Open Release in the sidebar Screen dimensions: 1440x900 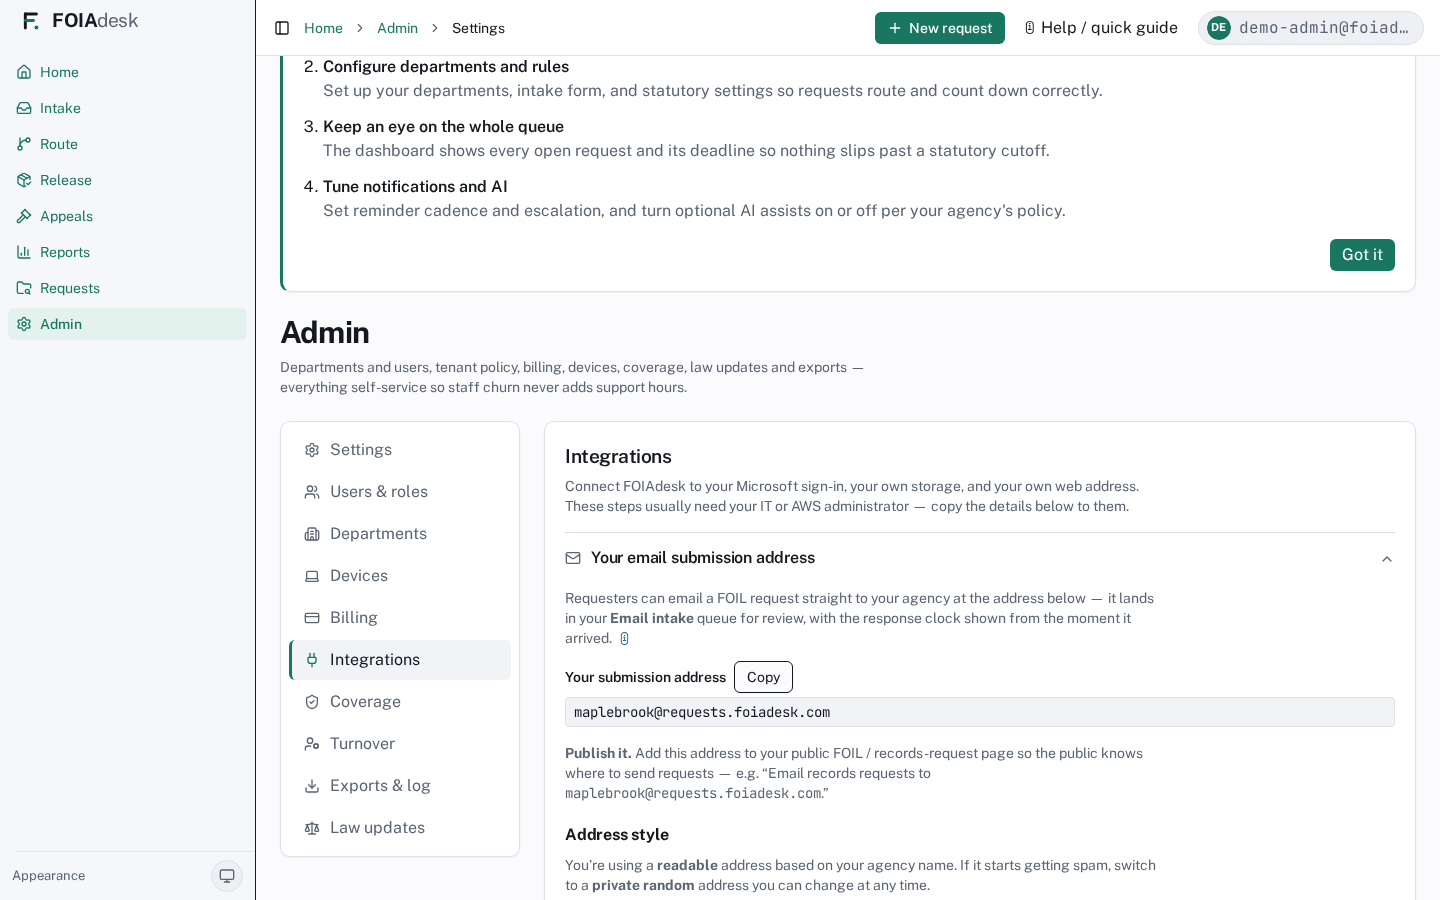pyautogui.click(x=127, y=180)
